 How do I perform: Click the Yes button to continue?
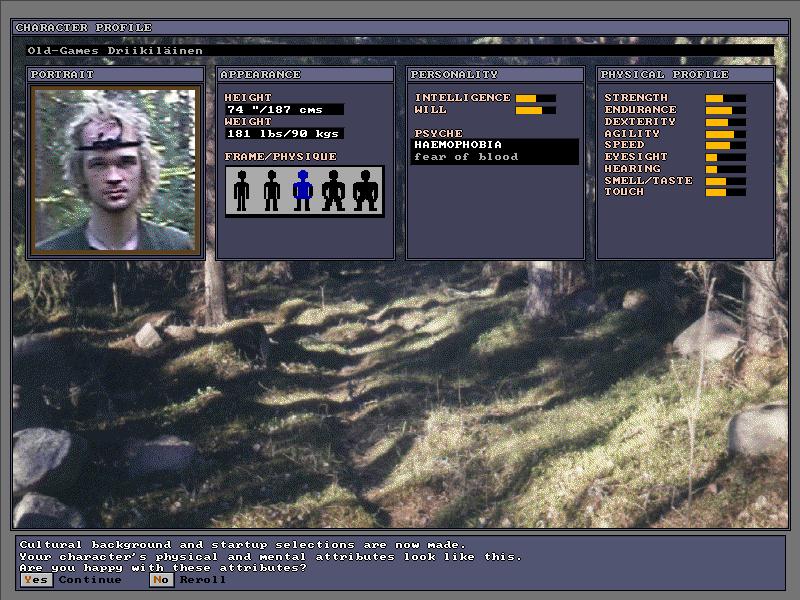[36, 580]
